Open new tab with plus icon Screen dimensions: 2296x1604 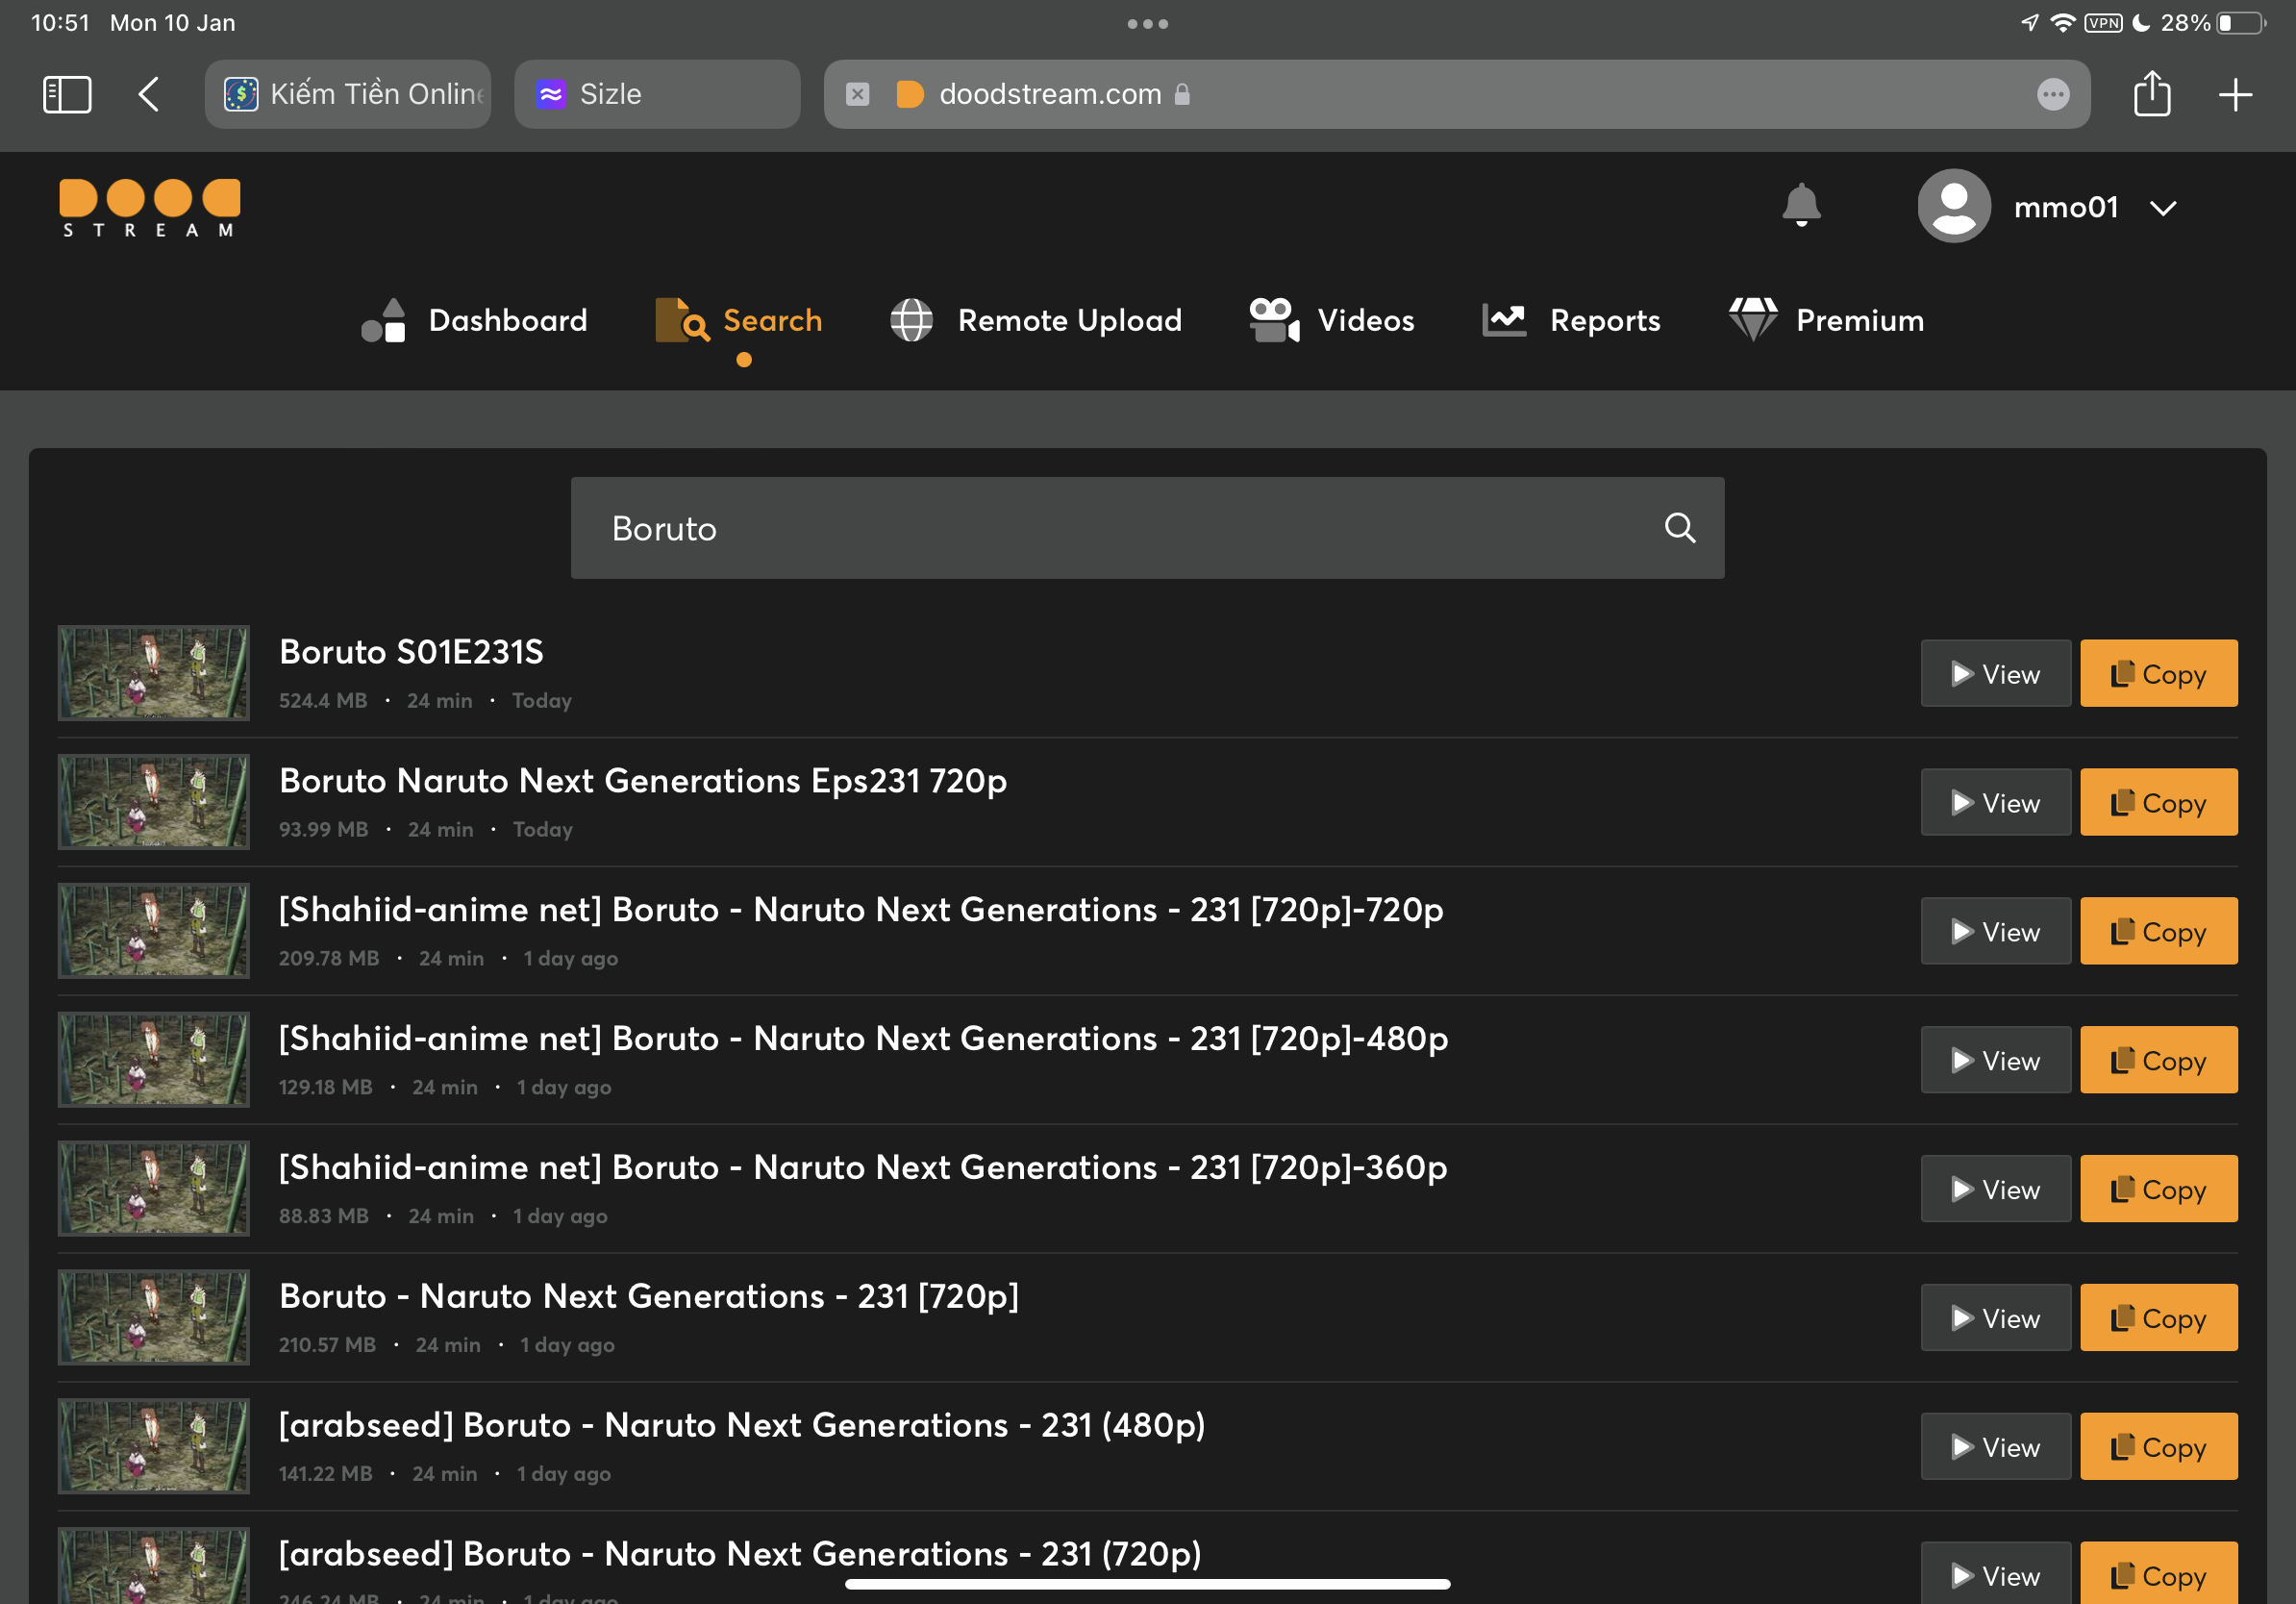point(2234,94)
